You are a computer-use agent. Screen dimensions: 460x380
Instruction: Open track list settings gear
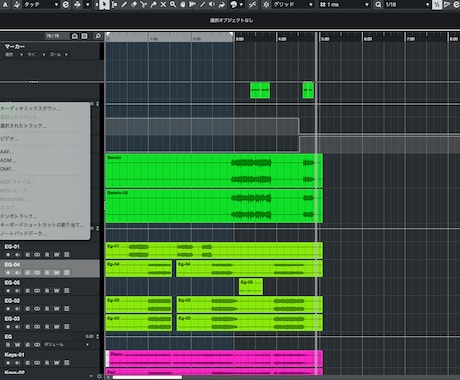click(99, 376)
